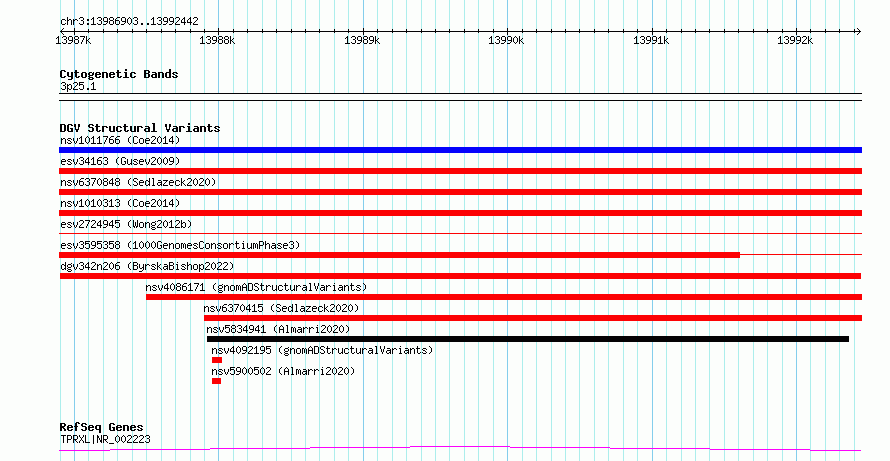Viewport: 890px width, 461px height.
Task: Click the red dgv342n206 variant bar
Action: click(460, 276)
